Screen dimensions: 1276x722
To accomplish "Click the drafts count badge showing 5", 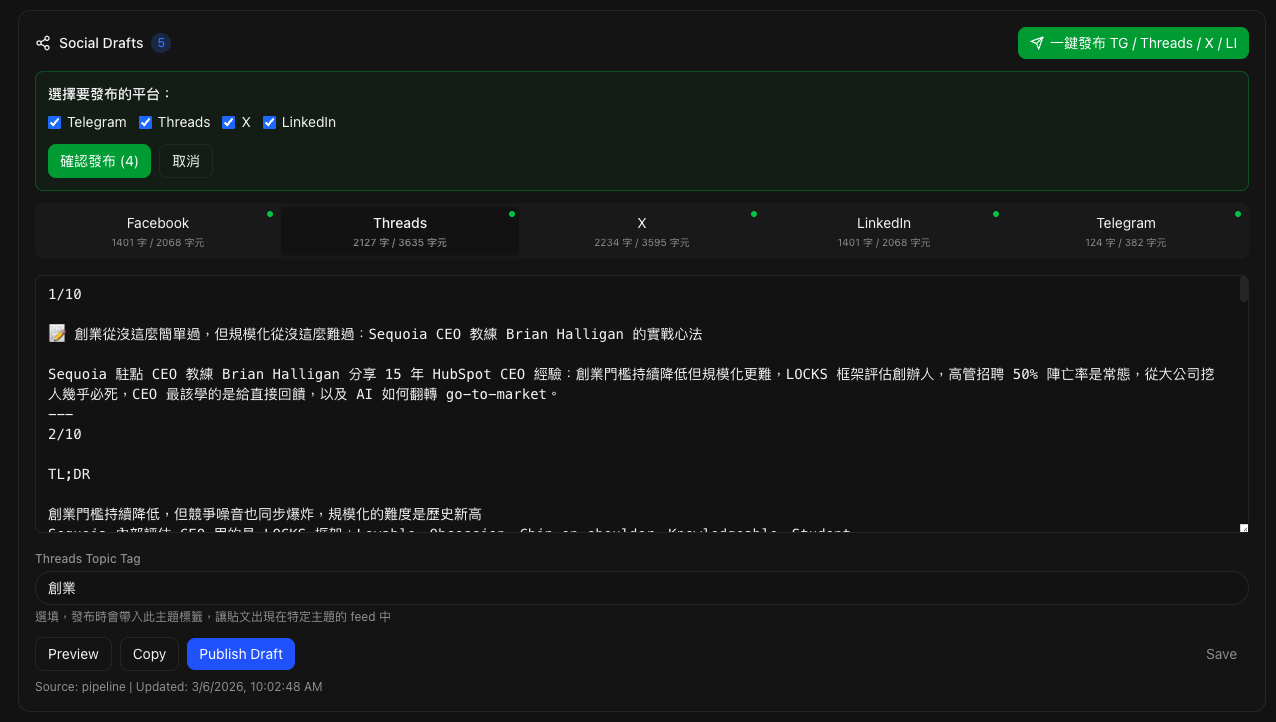I will tap(161, 43).
